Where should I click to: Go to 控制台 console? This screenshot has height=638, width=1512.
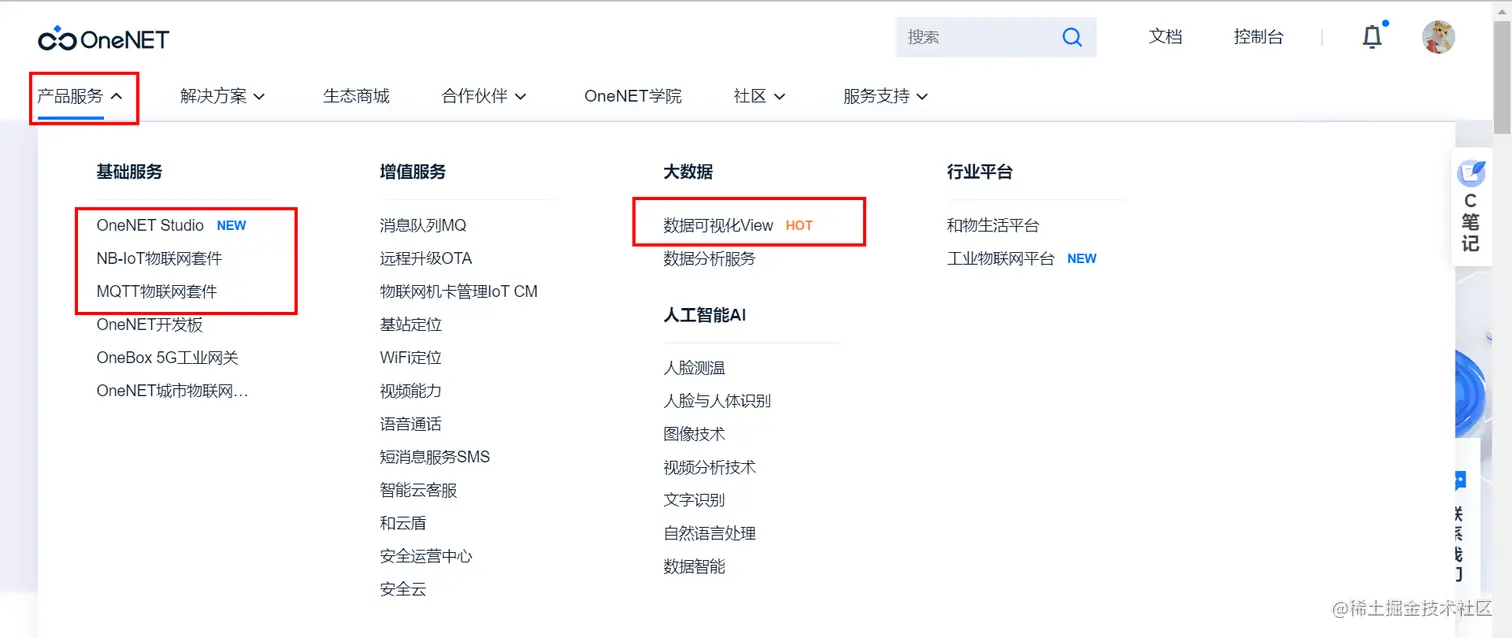(x=1258, y=37)
